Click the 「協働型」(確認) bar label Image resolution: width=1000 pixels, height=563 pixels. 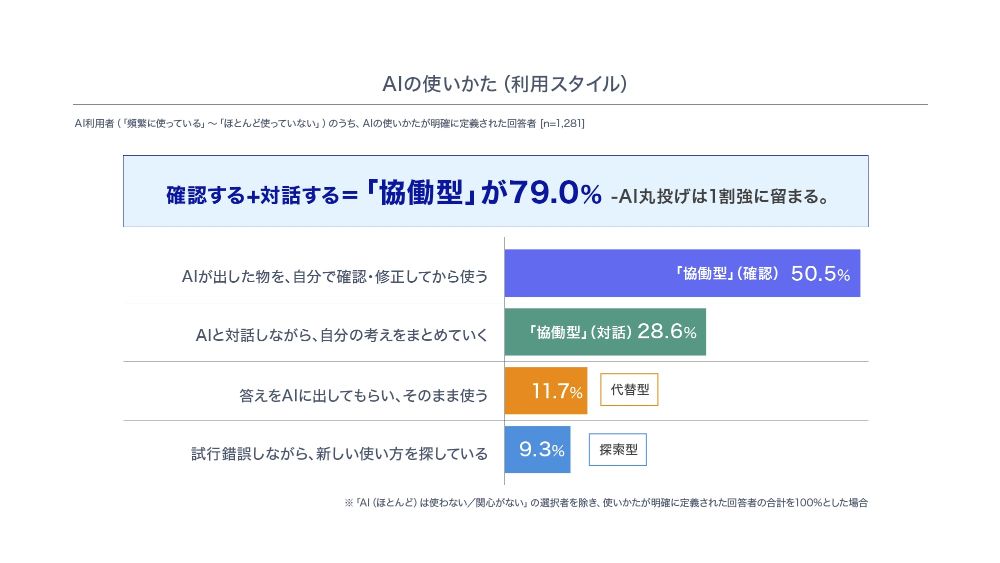(727, 274)
